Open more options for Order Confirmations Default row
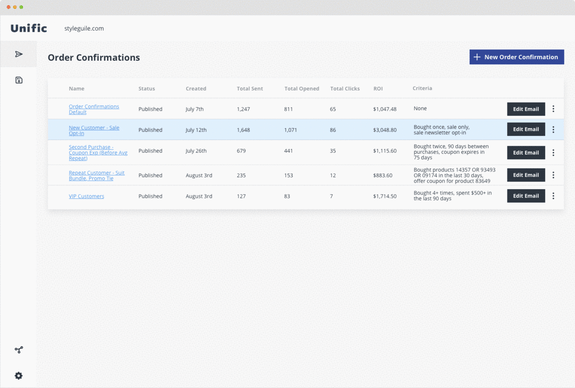The image size is (575, 388). point(553,109)
